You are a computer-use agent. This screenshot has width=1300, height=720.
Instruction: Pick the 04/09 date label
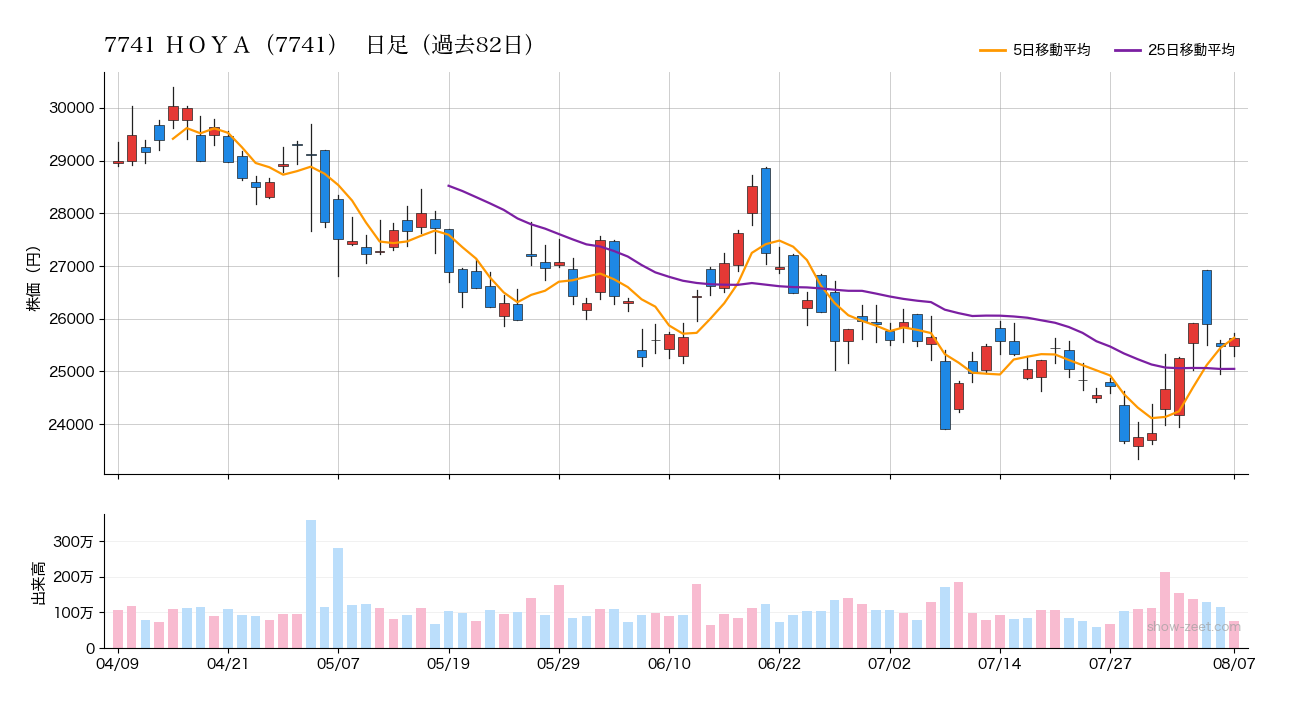point(118,663)
